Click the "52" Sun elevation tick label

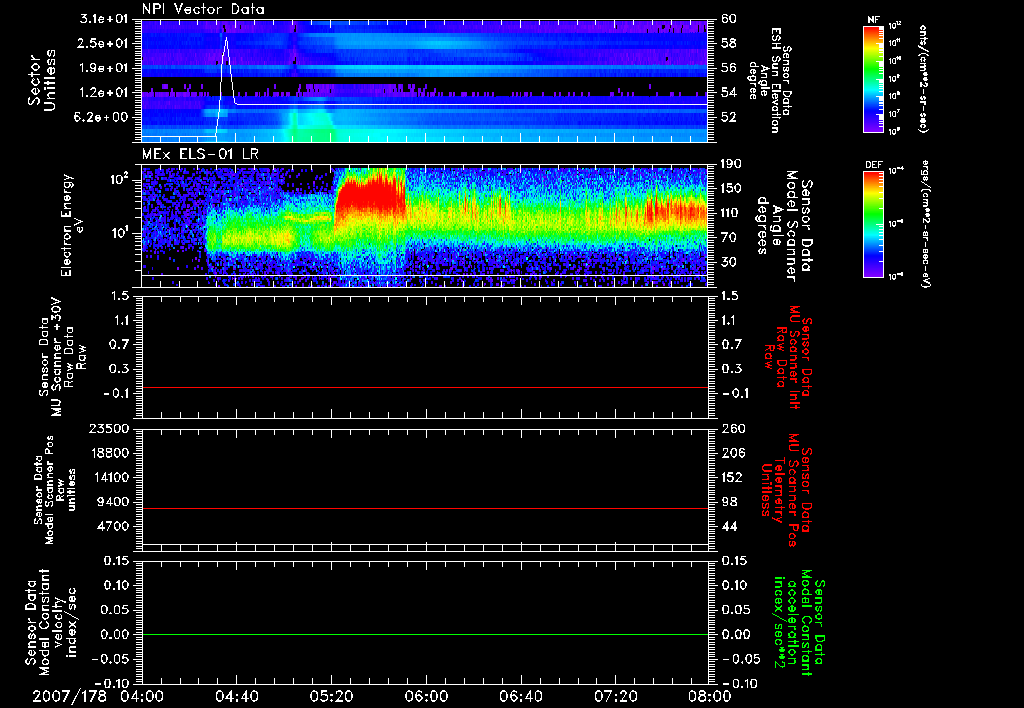pyautogui.click(x=729, y=117)
